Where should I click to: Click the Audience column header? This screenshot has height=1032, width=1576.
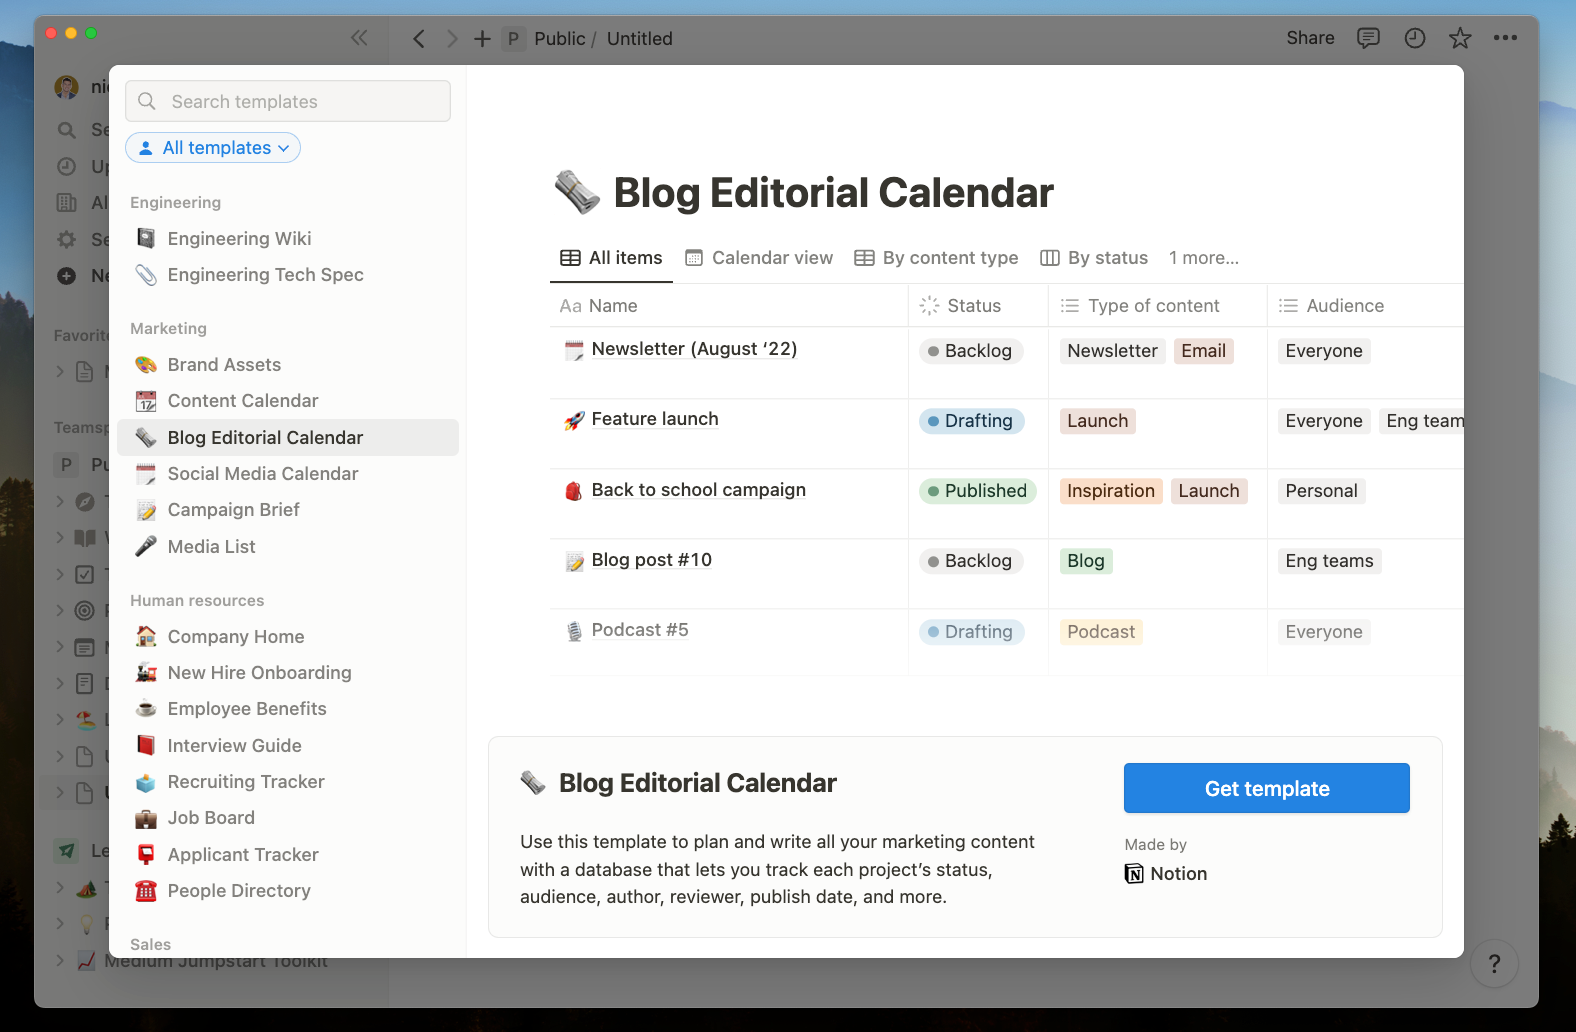1365,306
